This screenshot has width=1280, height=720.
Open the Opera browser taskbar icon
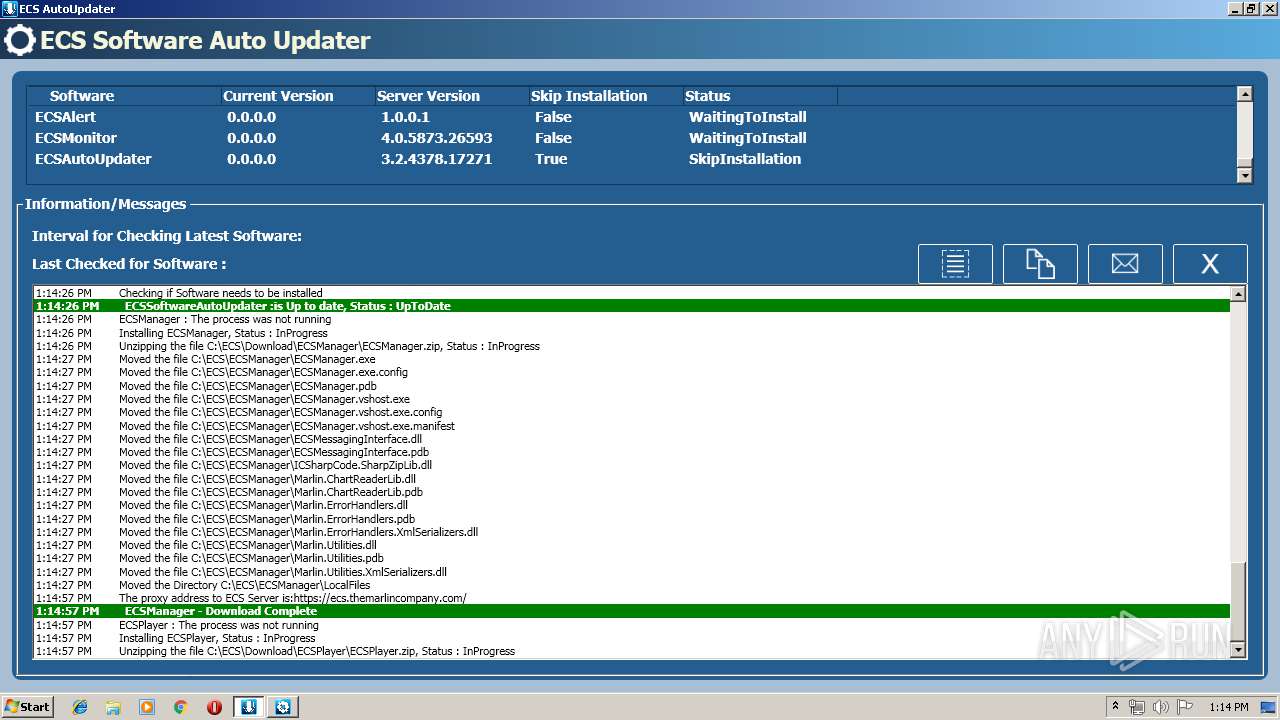point(214,707)
